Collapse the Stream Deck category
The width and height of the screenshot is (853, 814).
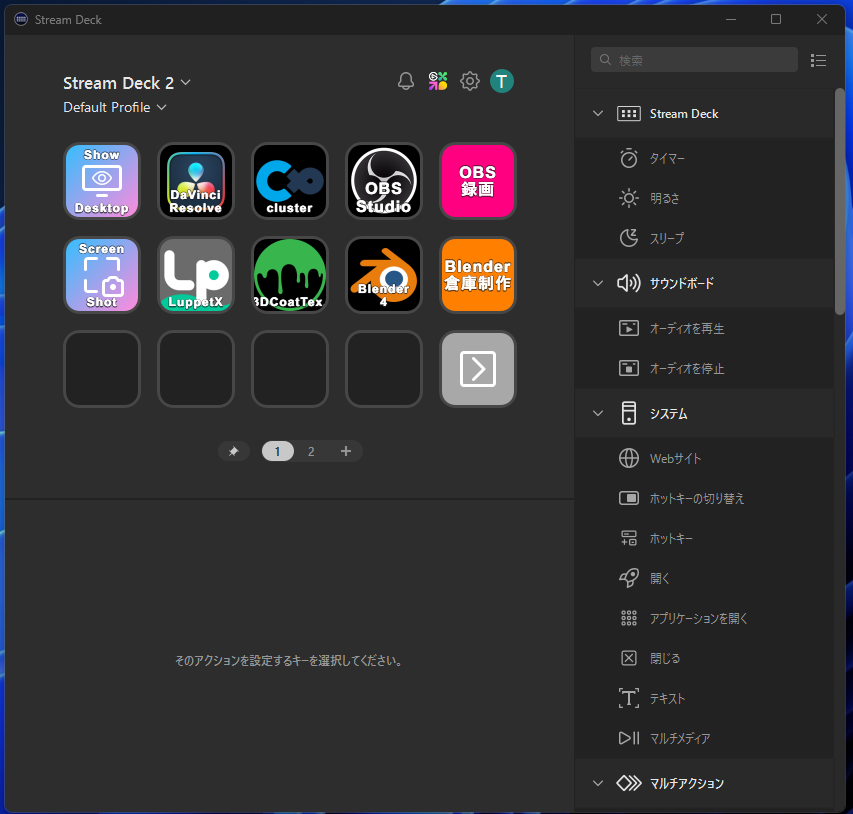[598, 113]
